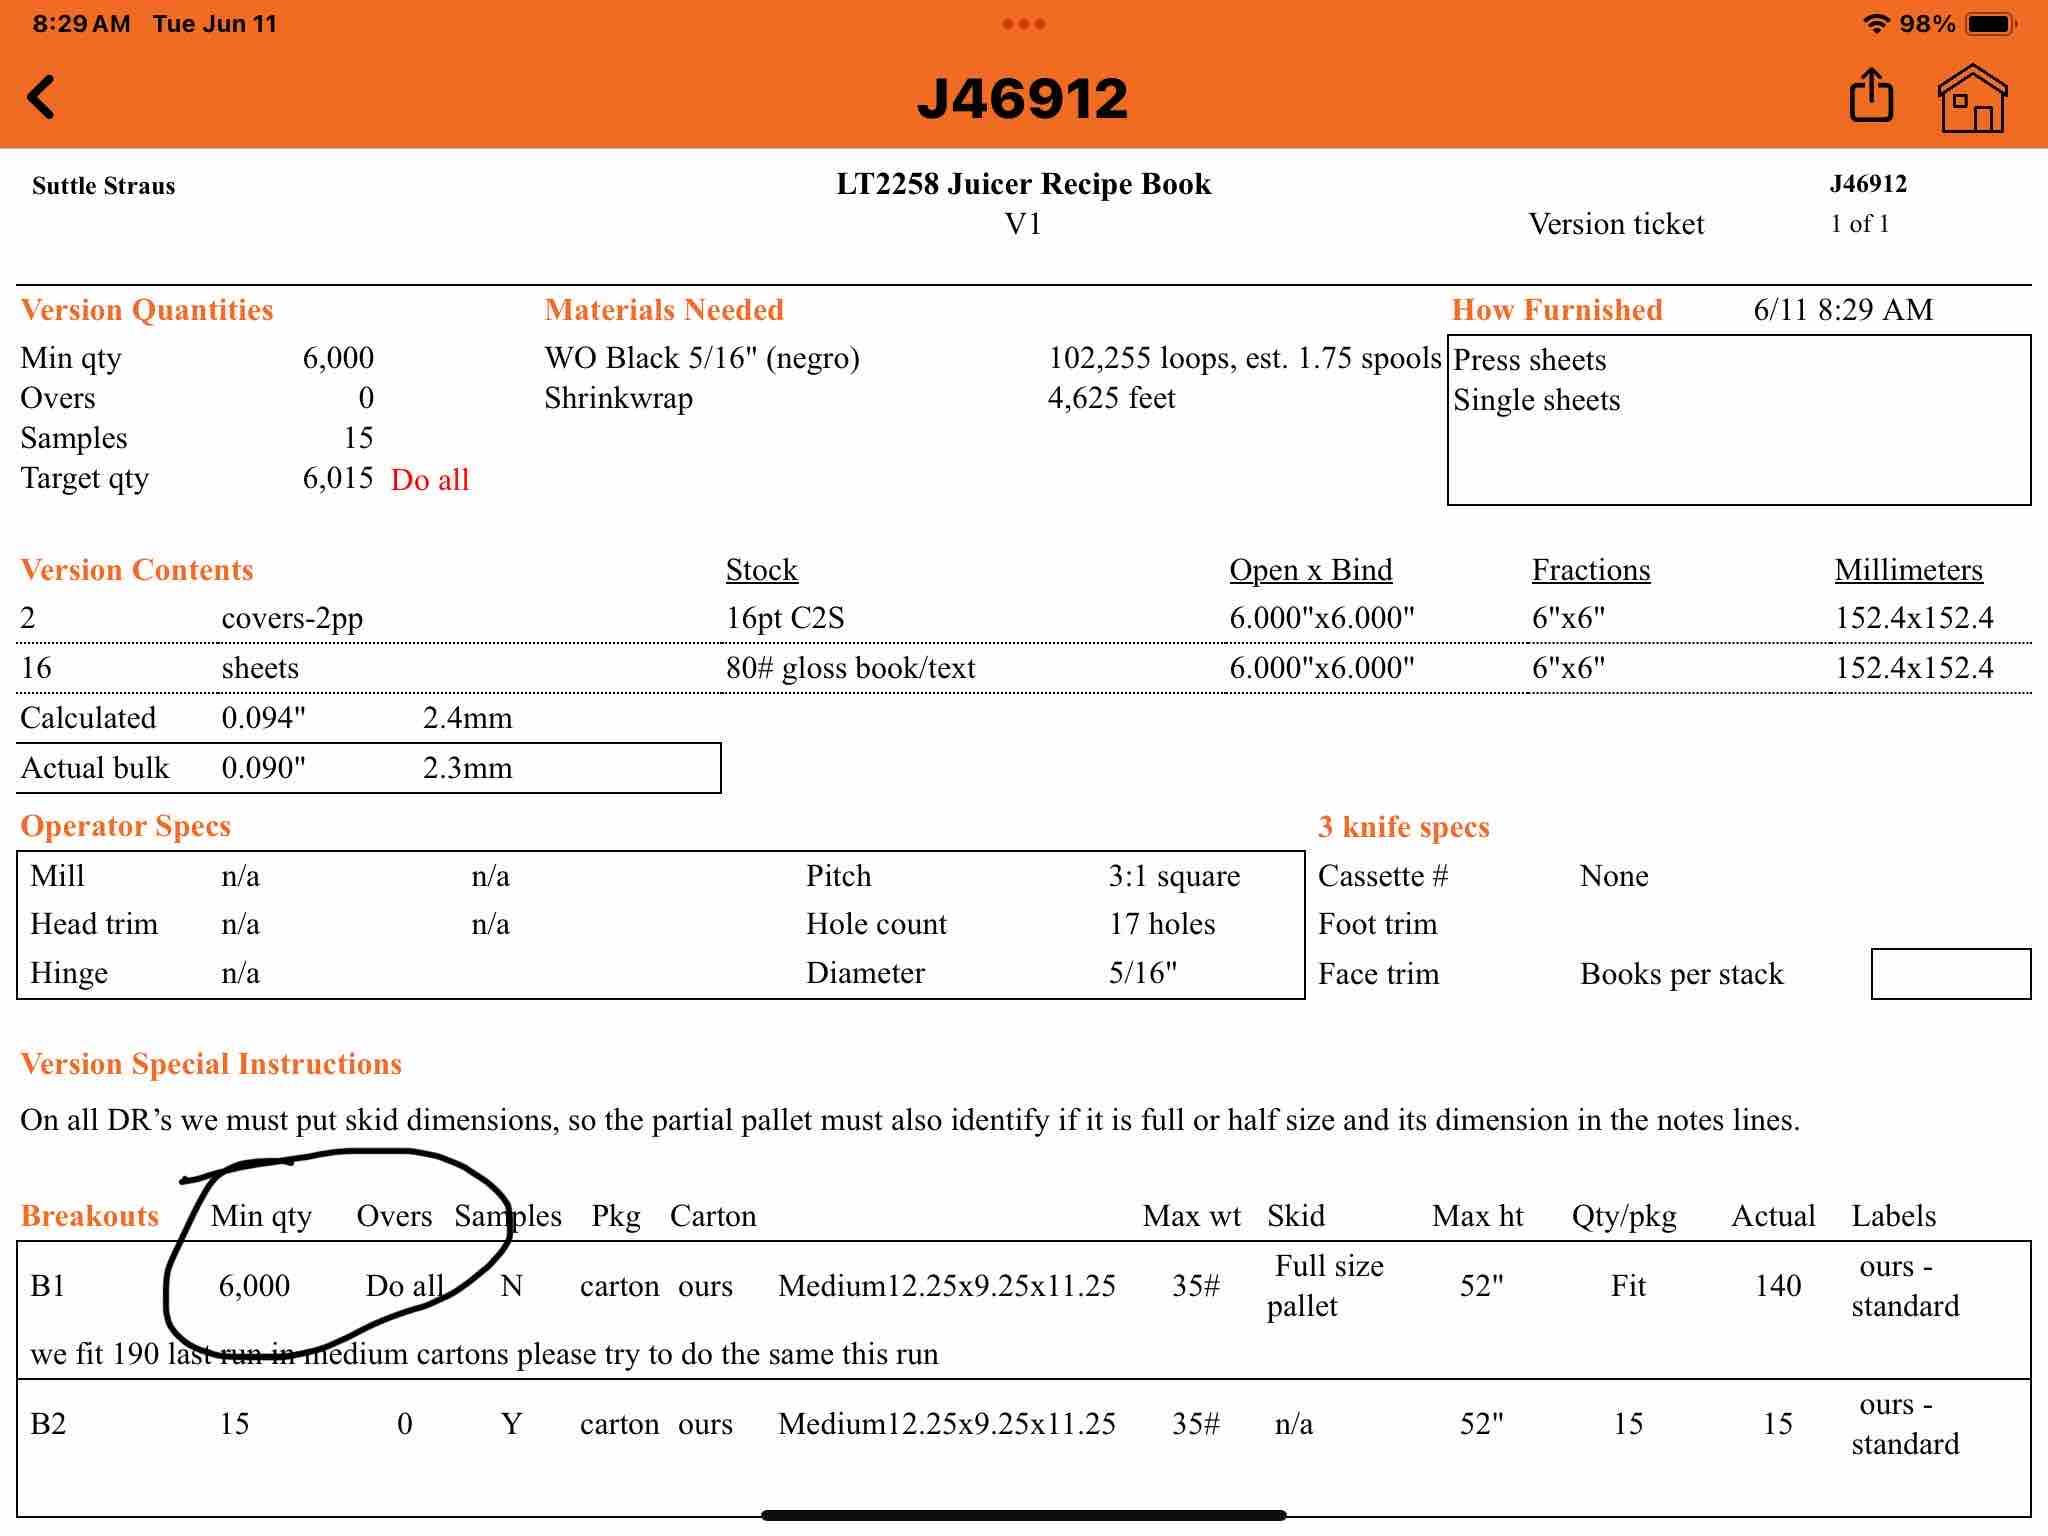Tap the battery indicator icon

tap(1991, 24)
